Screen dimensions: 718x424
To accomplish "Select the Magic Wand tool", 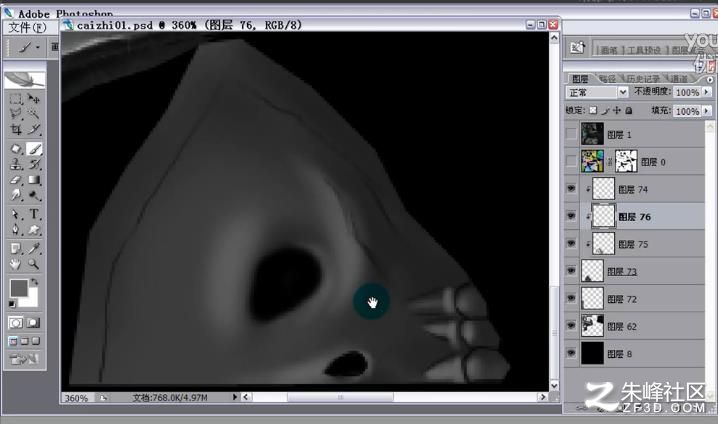I will click(34, 114).
